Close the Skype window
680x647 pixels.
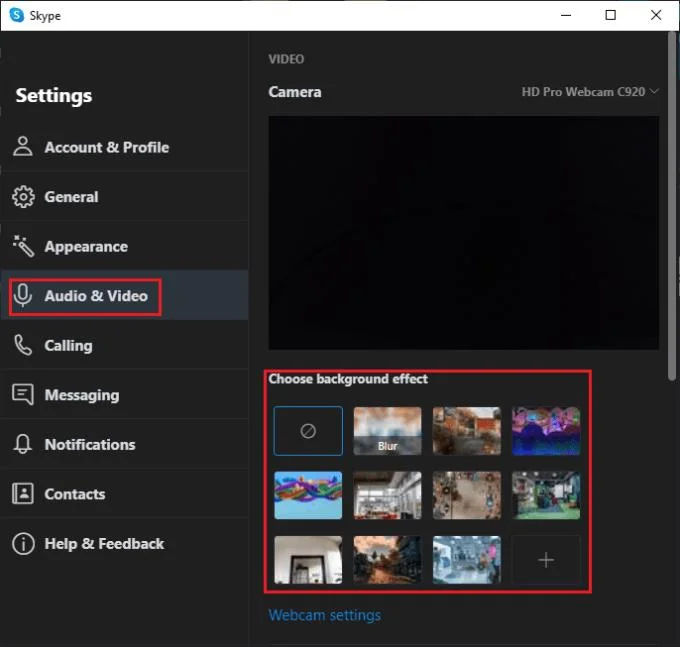click(656, 15)
